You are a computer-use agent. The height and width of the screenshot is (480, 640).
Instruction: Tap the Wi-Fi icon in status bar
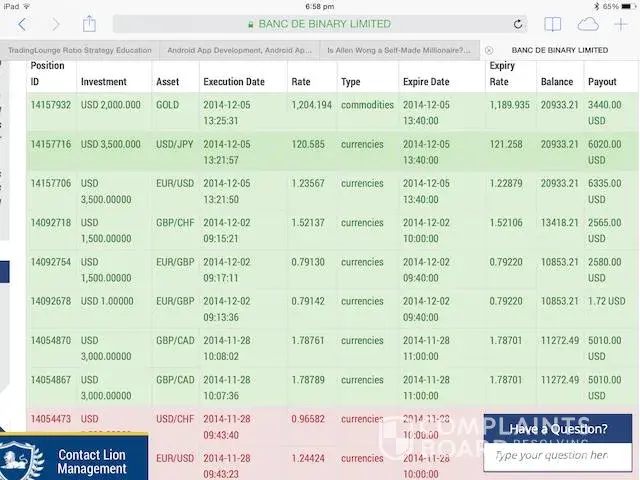[26, 7]
